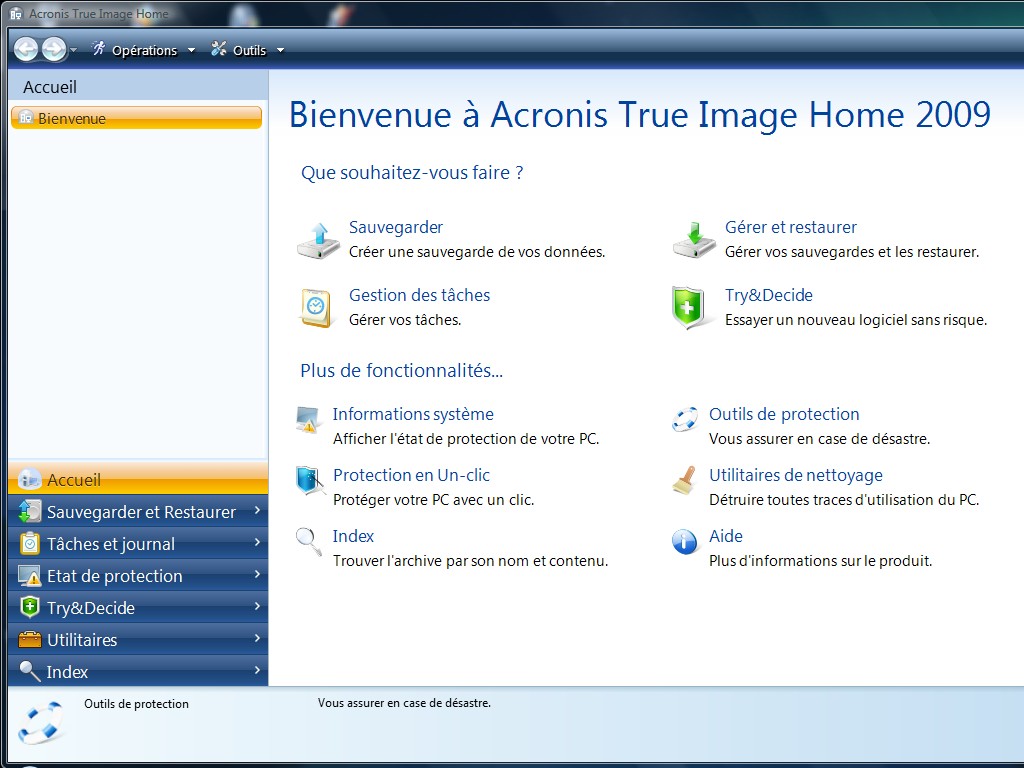Open the Try&Decide link in main pane
The width and height of the screenshot is (1024, 768).
tap(769, 295)
